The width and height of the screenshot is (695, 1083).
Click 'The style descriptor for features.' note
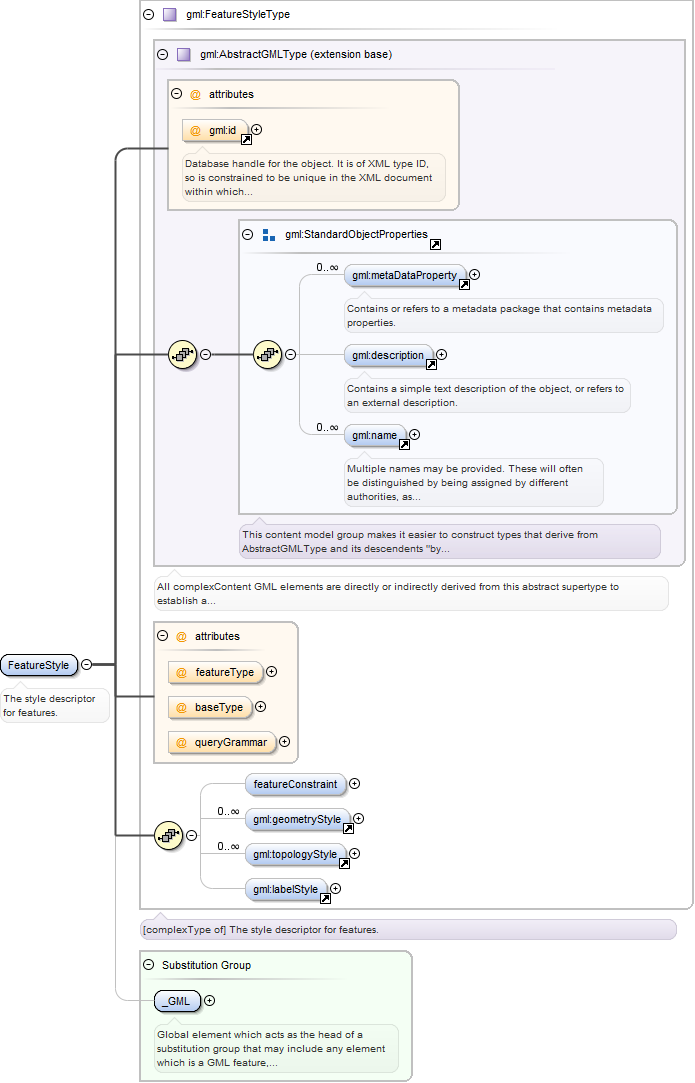pyautogui.click(x=55, y=705)
